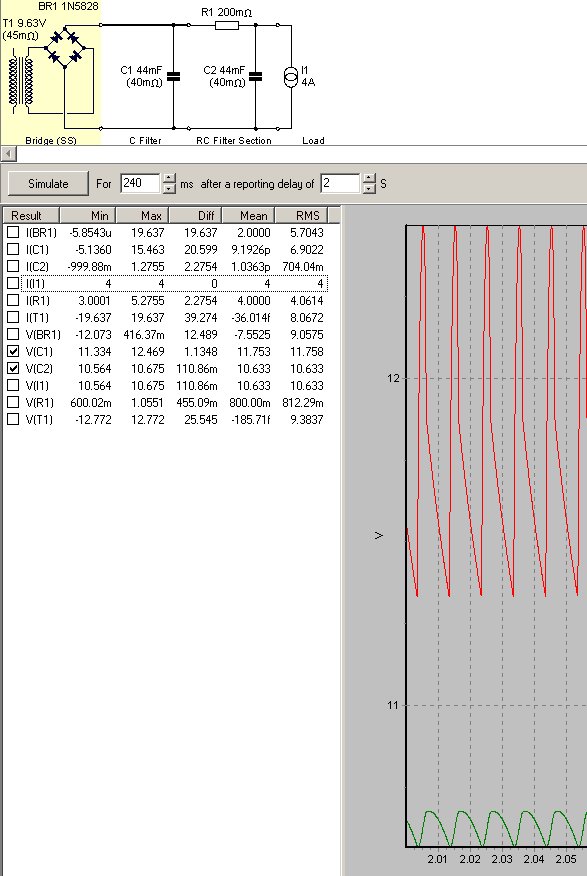This screenshot has width=587, height=876.
Task: Click the Mean column header
Action: coord(249,216)
